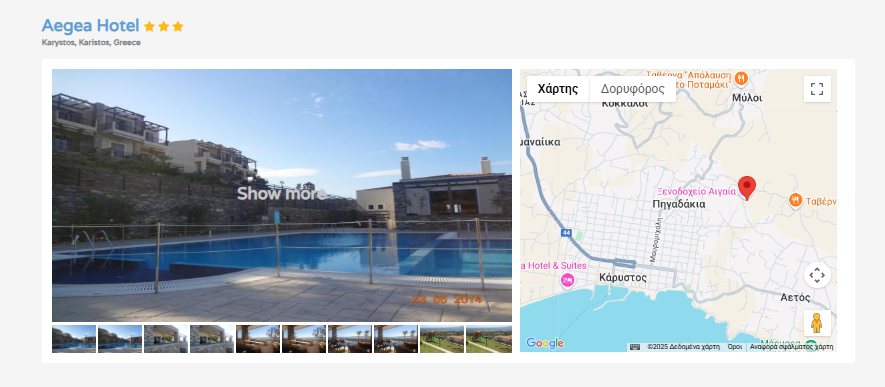
Task: Click the Ξενοδοχείο Αιγαία map label
Action: tap(696, 192)
